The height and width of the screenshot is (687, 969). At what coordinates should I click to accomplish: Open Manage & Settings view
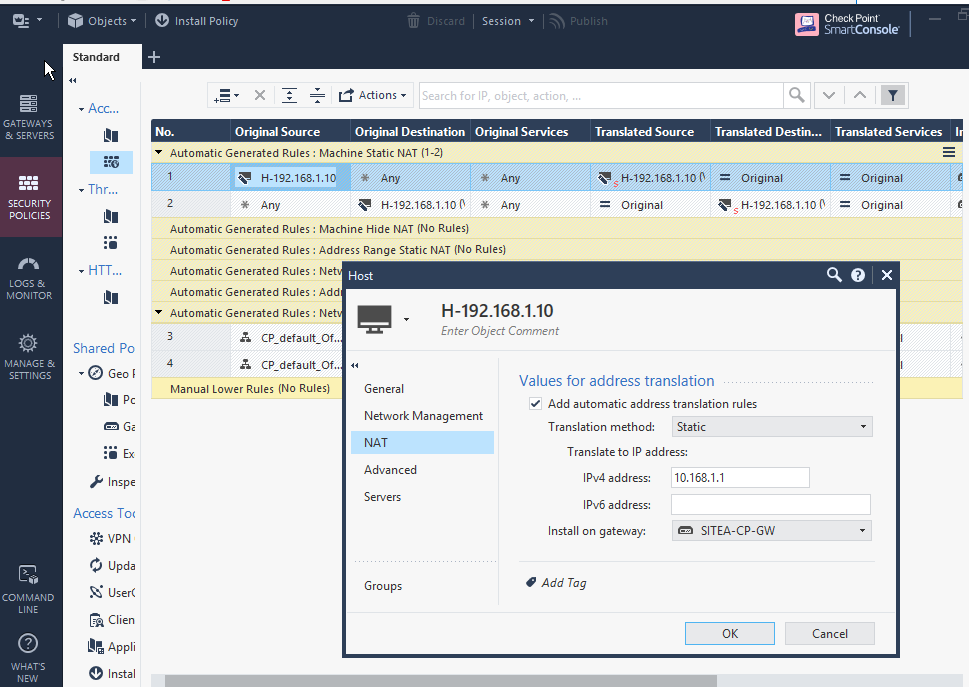(x=29, y=357)
